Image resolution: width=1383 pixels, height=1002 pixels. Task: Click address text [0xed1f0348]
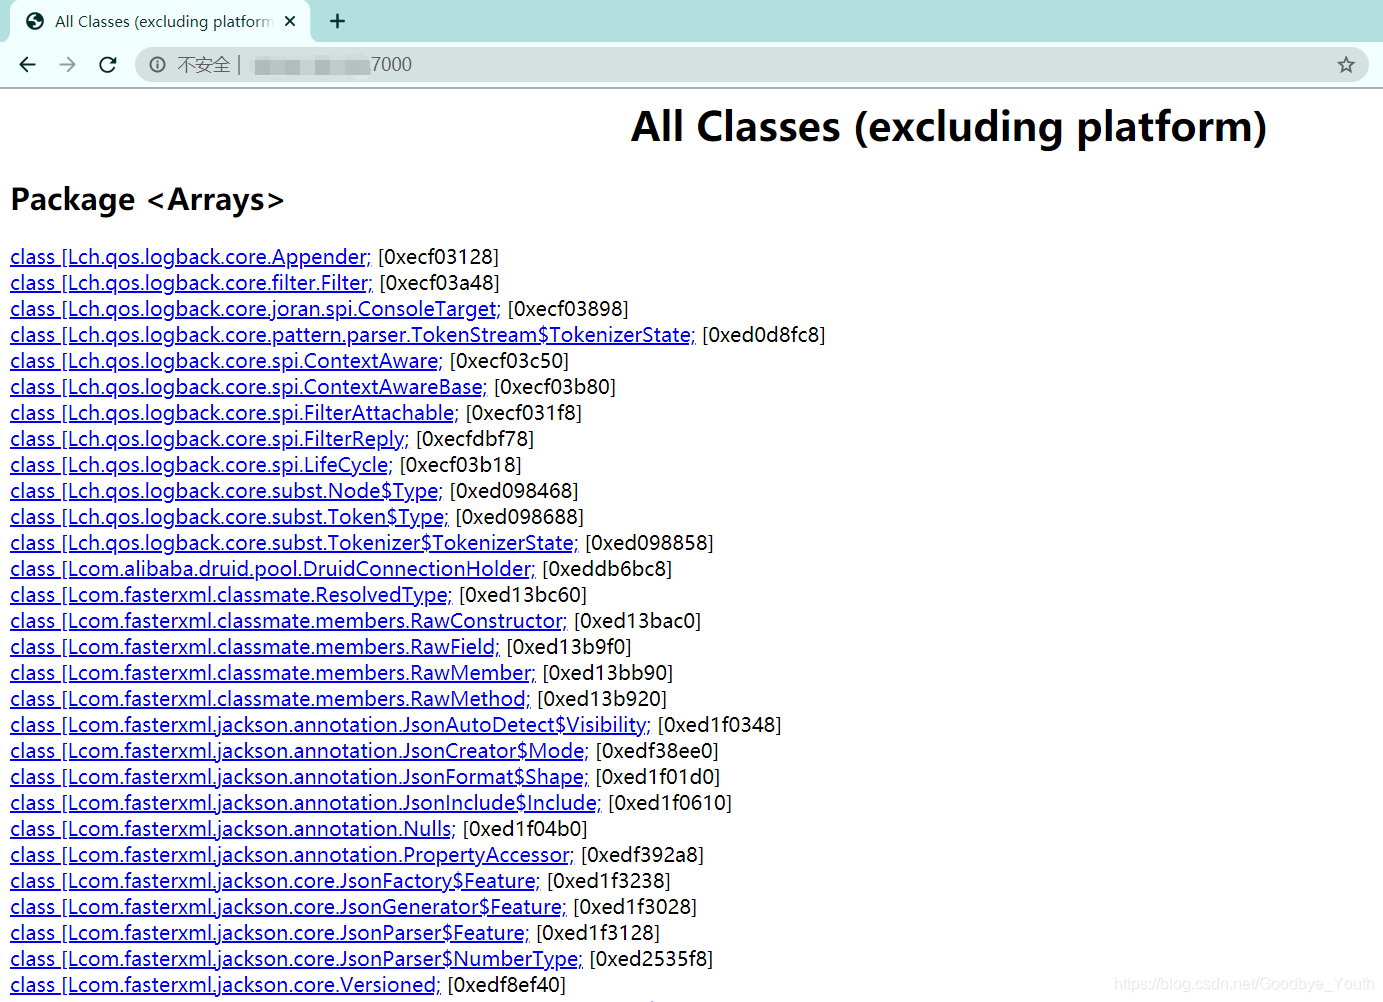point(719,725)
